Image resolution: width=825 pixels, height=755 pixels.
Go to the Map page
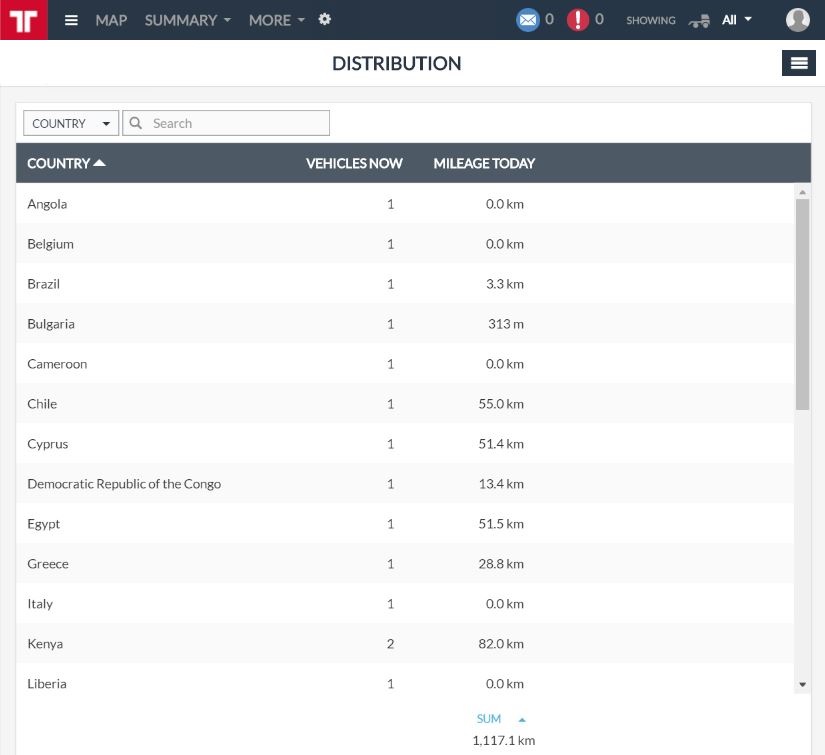point(111,20)
